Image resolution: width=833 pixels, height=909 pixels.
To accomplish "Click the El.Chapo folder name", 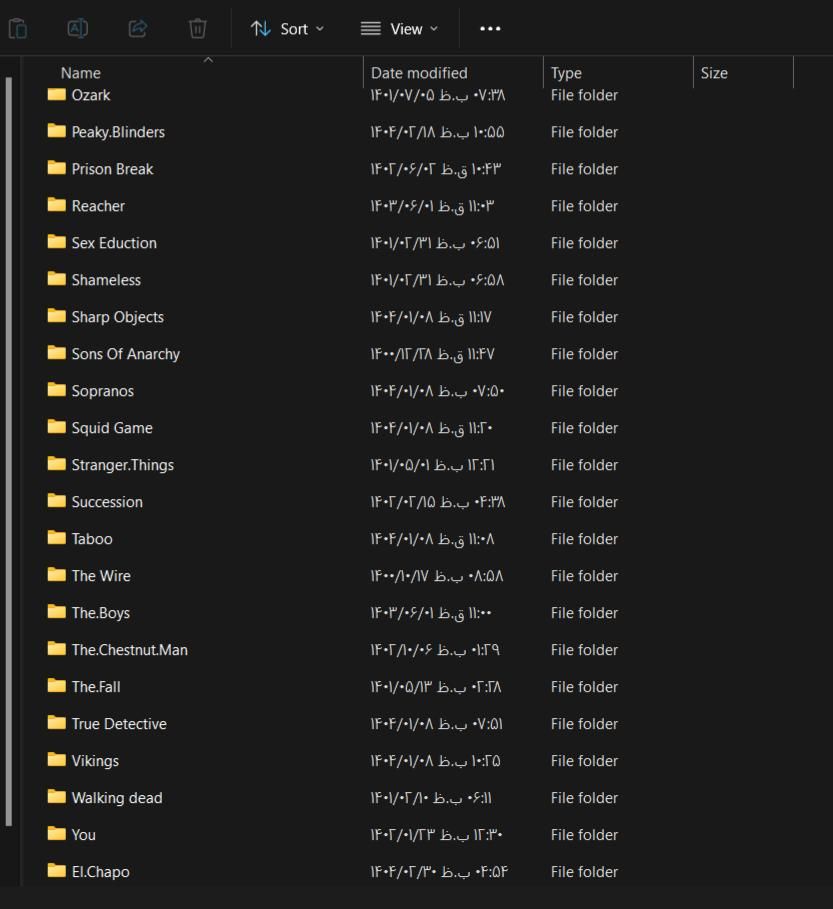I will coord(100,872).
